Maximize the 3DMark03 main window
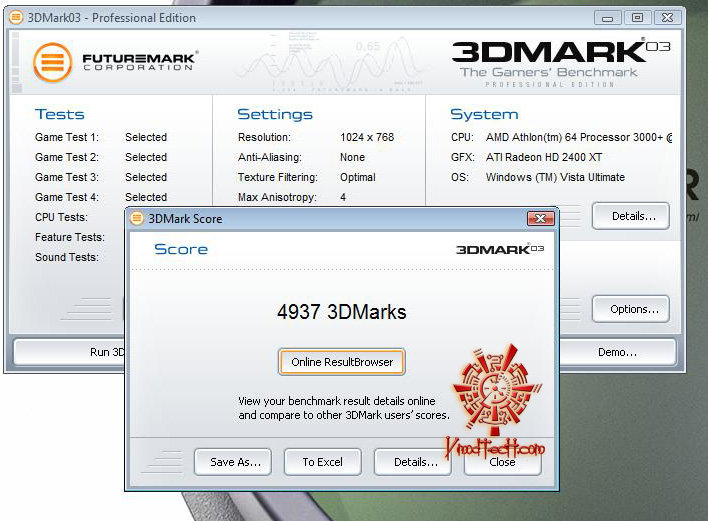This screenshot has height=521, width=708. (x=637, y=18)
